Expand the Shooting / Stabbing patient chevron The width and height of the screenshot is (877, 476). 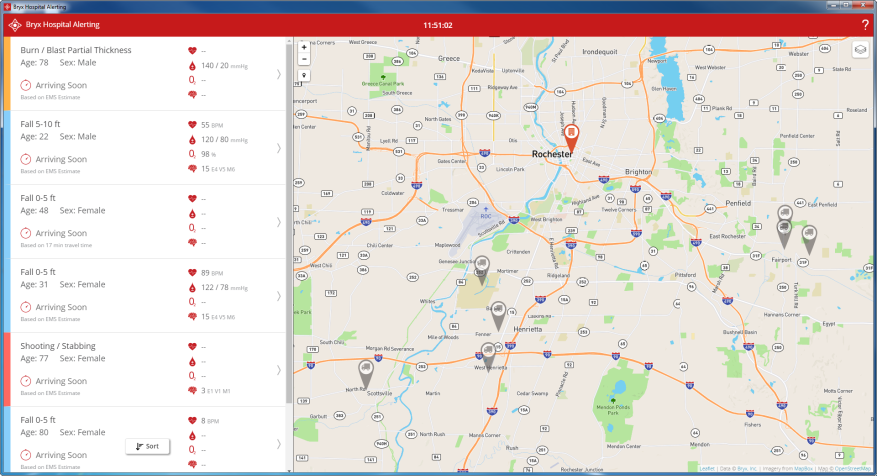(x=278, y=370)
